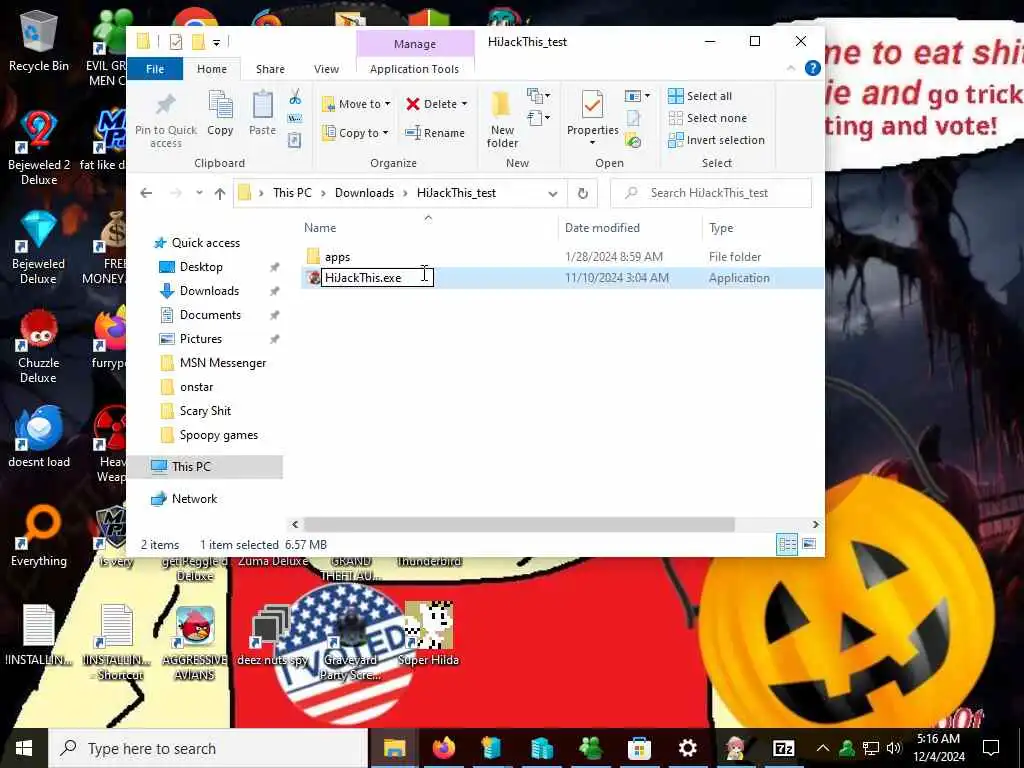The height and width of the screenshot is (768, 1024).
Task: Open the Easy access dropdown
Action: [x=539, y=118]
